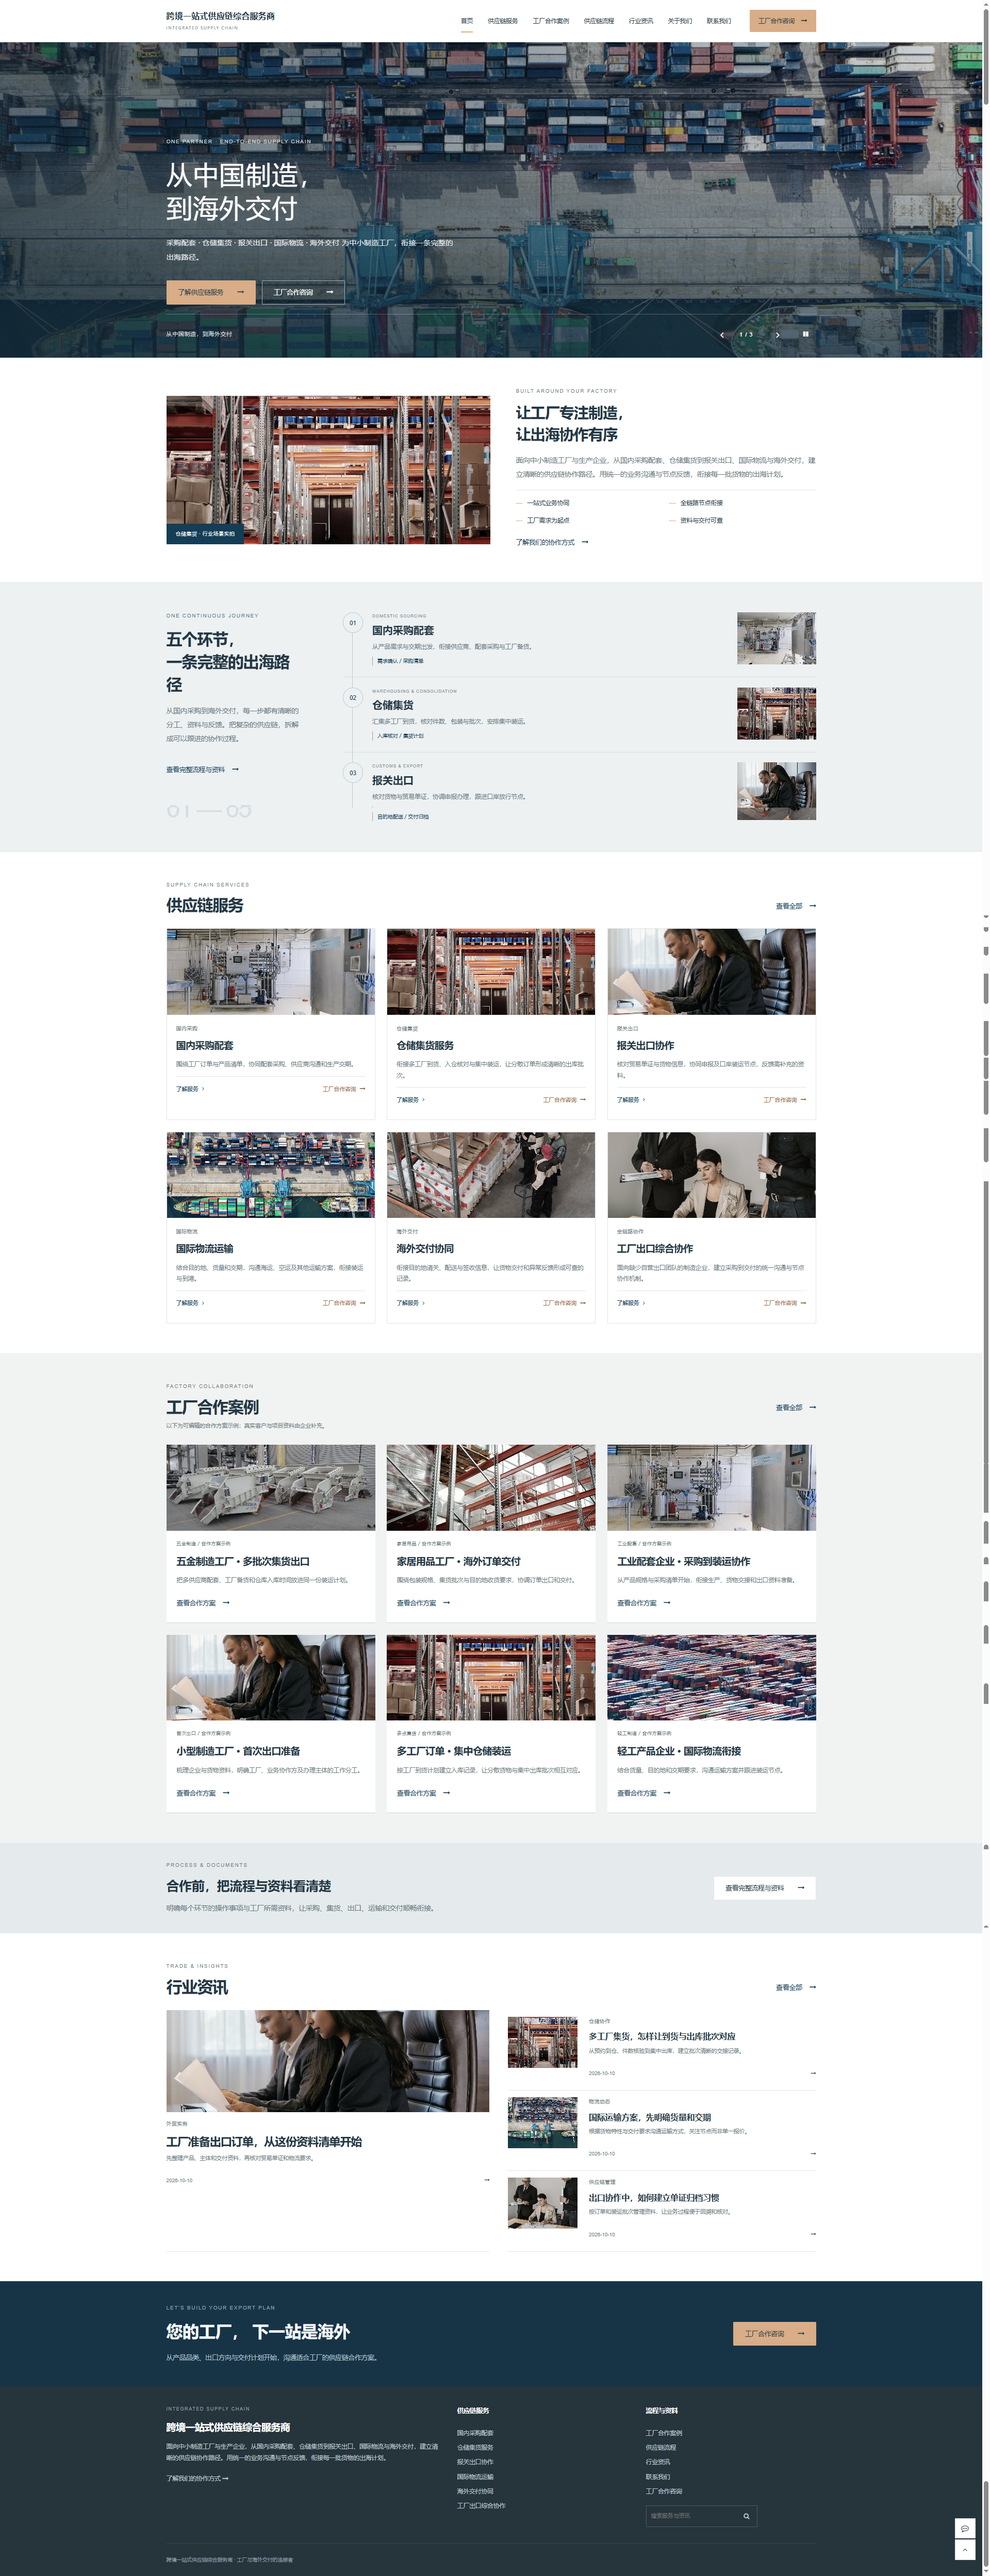Open the 海外交付协同 service card image
This screenshot has width=990, height=2576.
point(491,1175)
